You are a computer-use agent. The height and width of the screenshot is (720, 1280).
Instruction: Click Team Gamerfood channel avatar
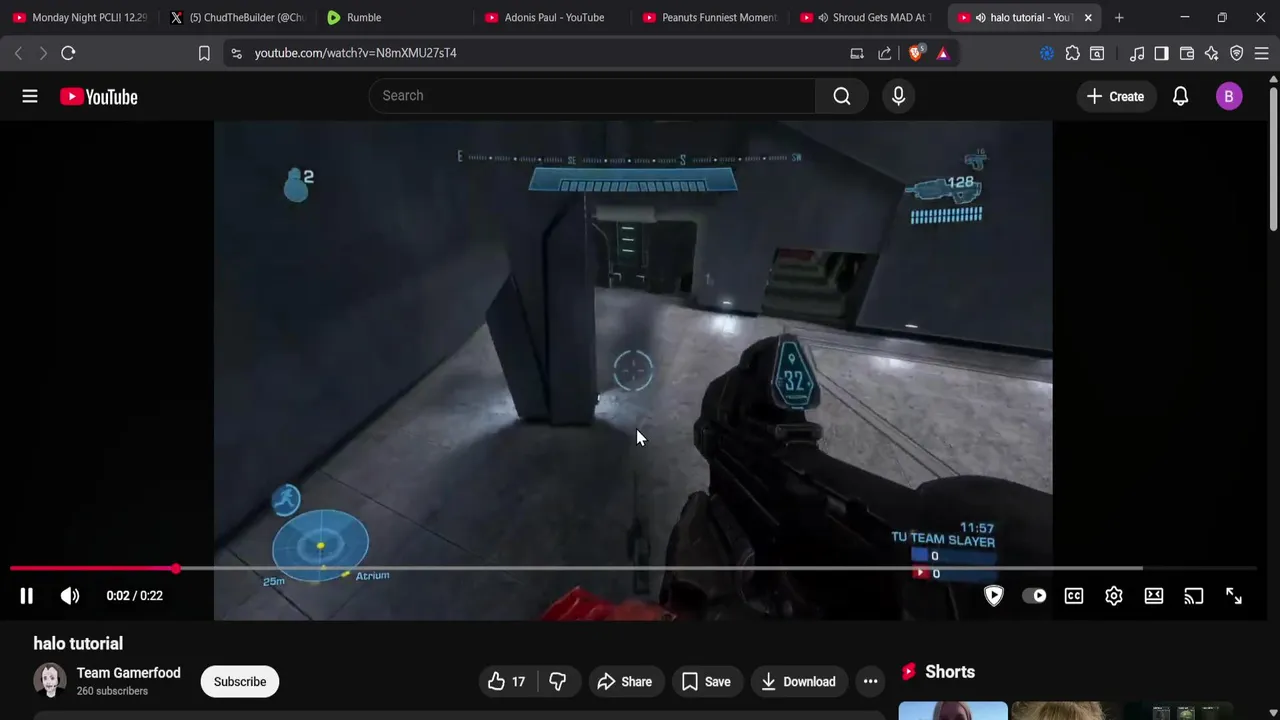click(x=50, y=681)
